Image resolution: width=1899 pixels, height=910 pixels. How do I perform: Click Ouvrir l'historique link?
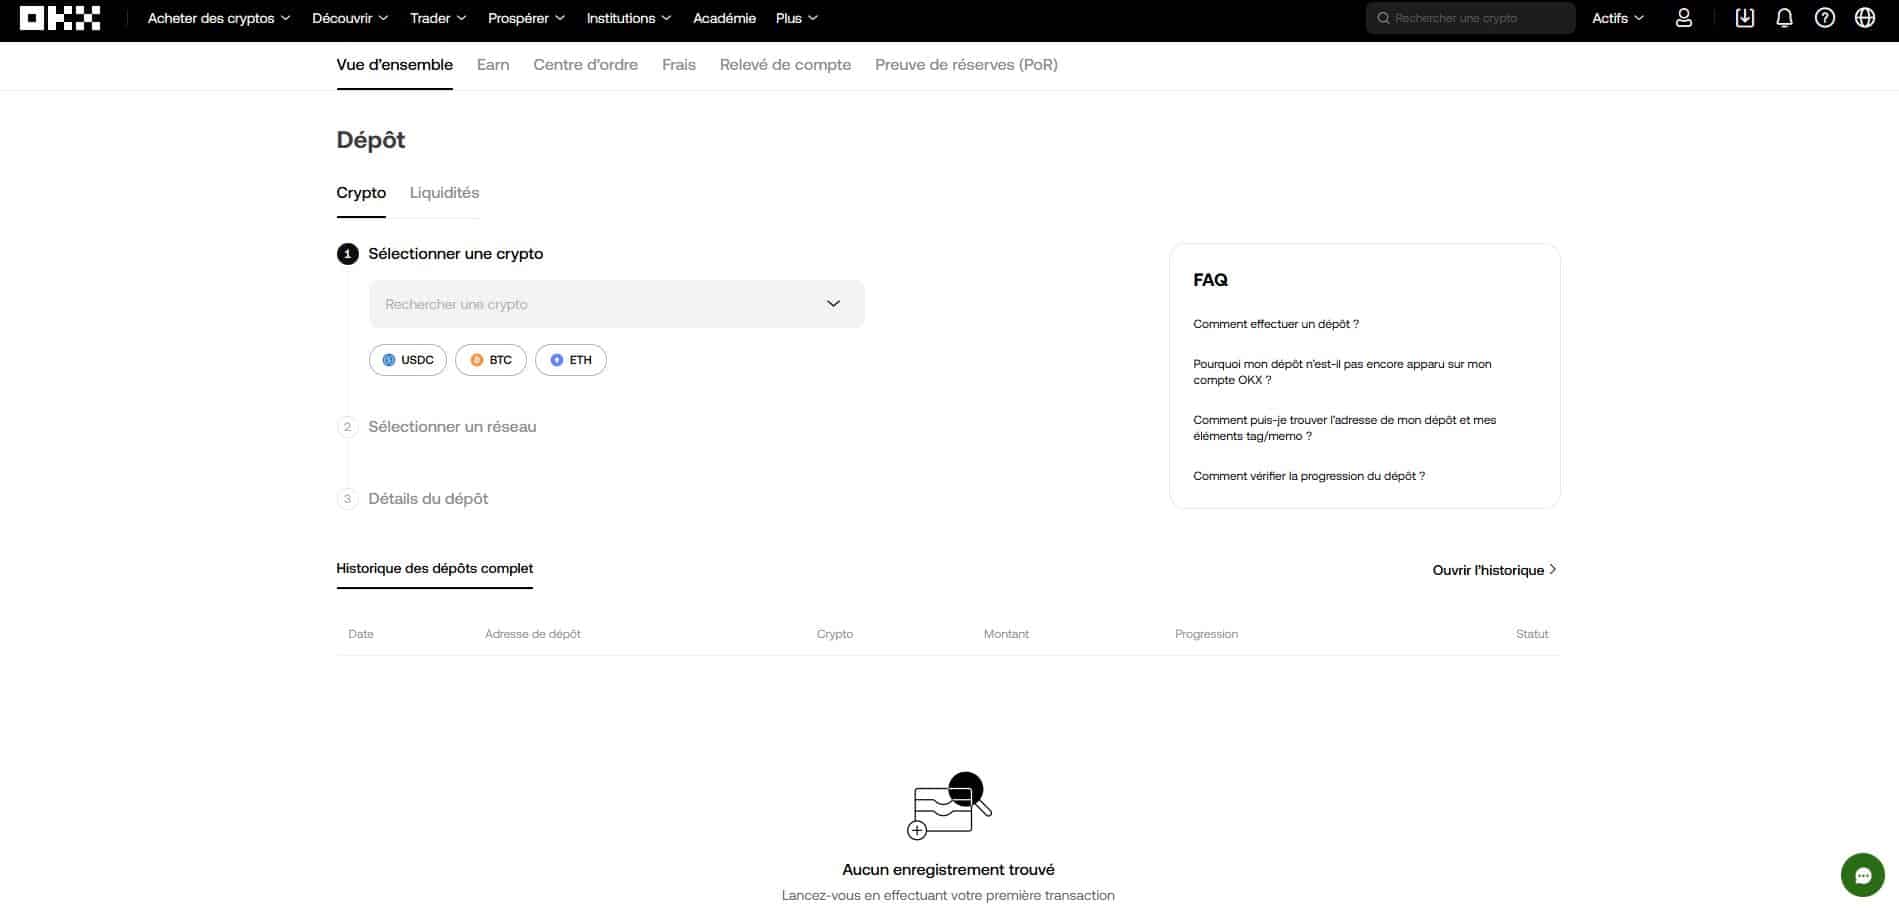[1494, 570]
